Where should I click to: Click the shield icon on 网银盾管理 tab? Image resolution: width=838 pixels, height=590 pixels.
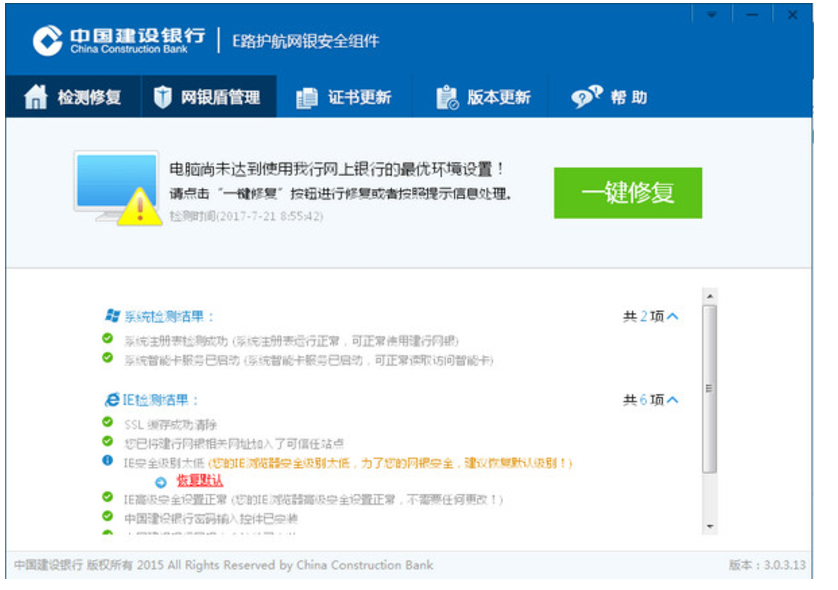click(162, 97)
